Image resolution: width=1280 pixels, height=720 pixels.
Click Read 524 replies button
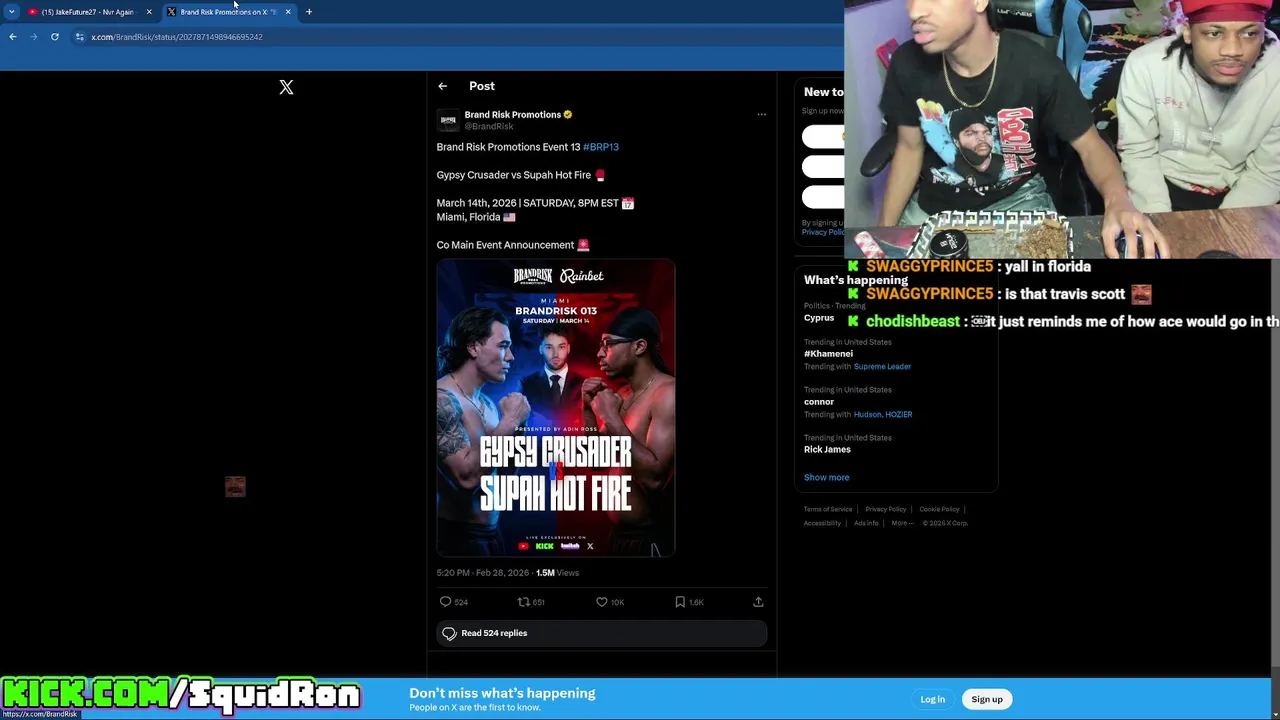602,633
